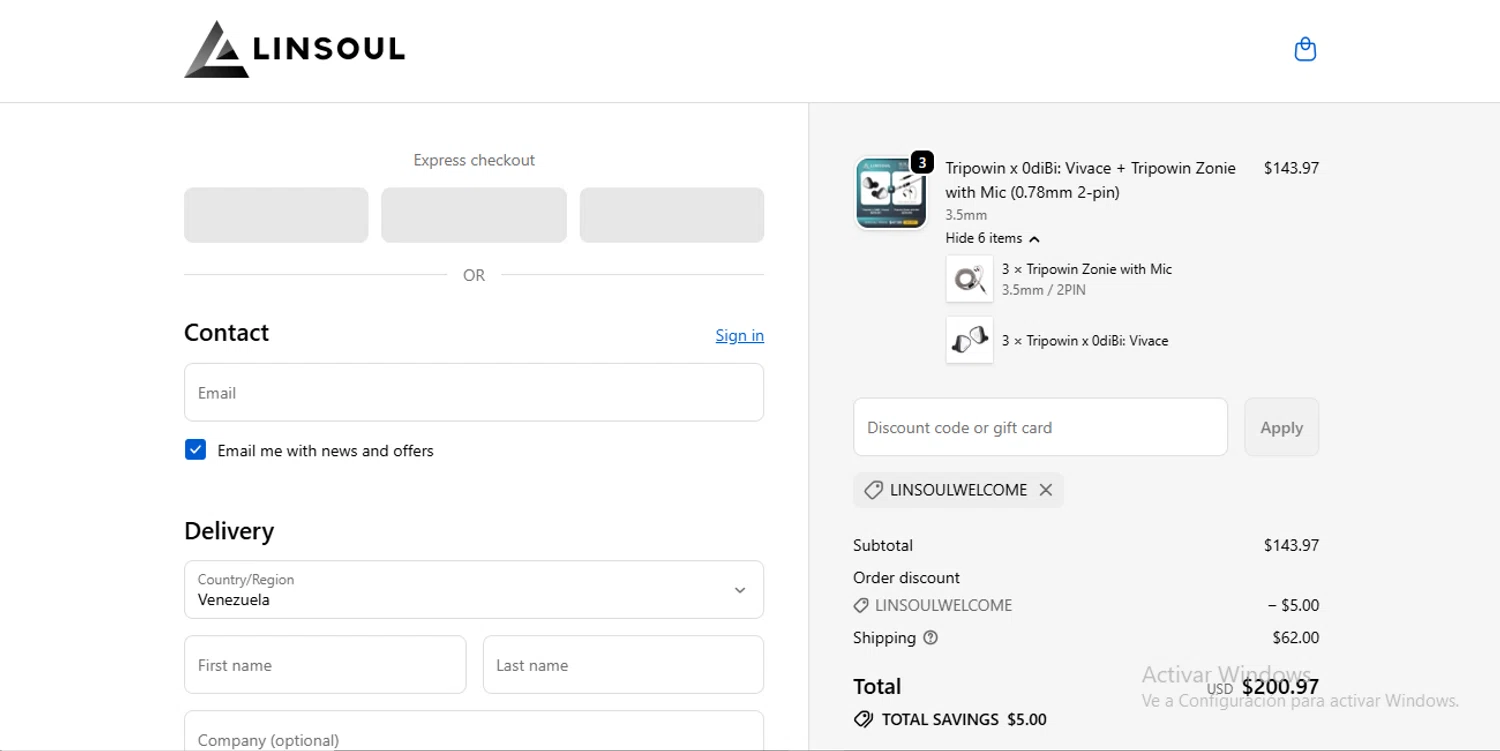This screenshot has width=1500, height=751.
Task: Click the 3.5mm / 2PIN variant text
Action: coord(1044,290)
